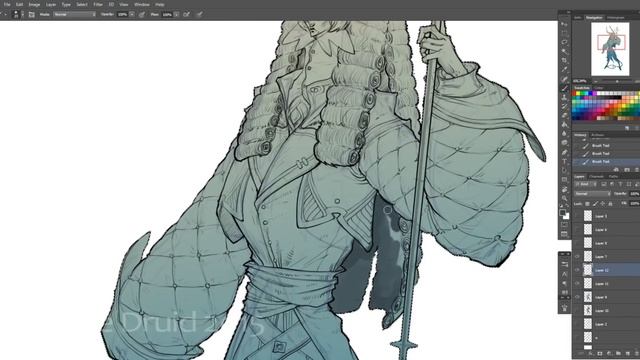Viewport: 640px width, 360px height.
Task: Select the Dodge tool
Action: [x=564, y=142]
